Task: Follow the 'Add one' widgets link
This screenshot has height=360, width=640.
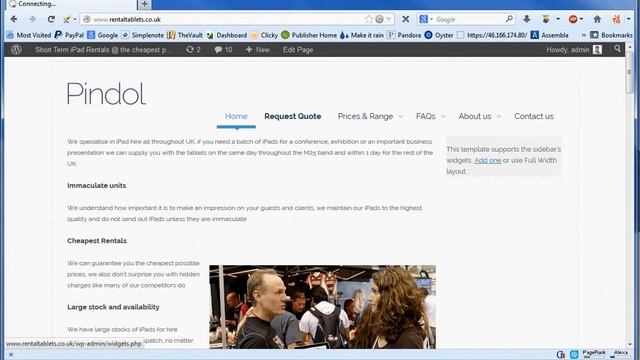Action: 488,160
